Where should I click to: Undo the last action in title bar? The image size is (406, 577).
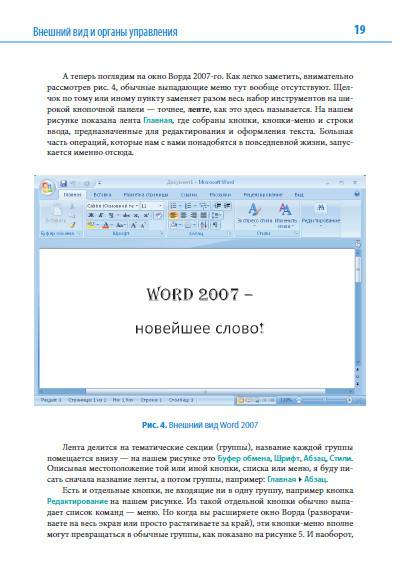coord(73,183)
